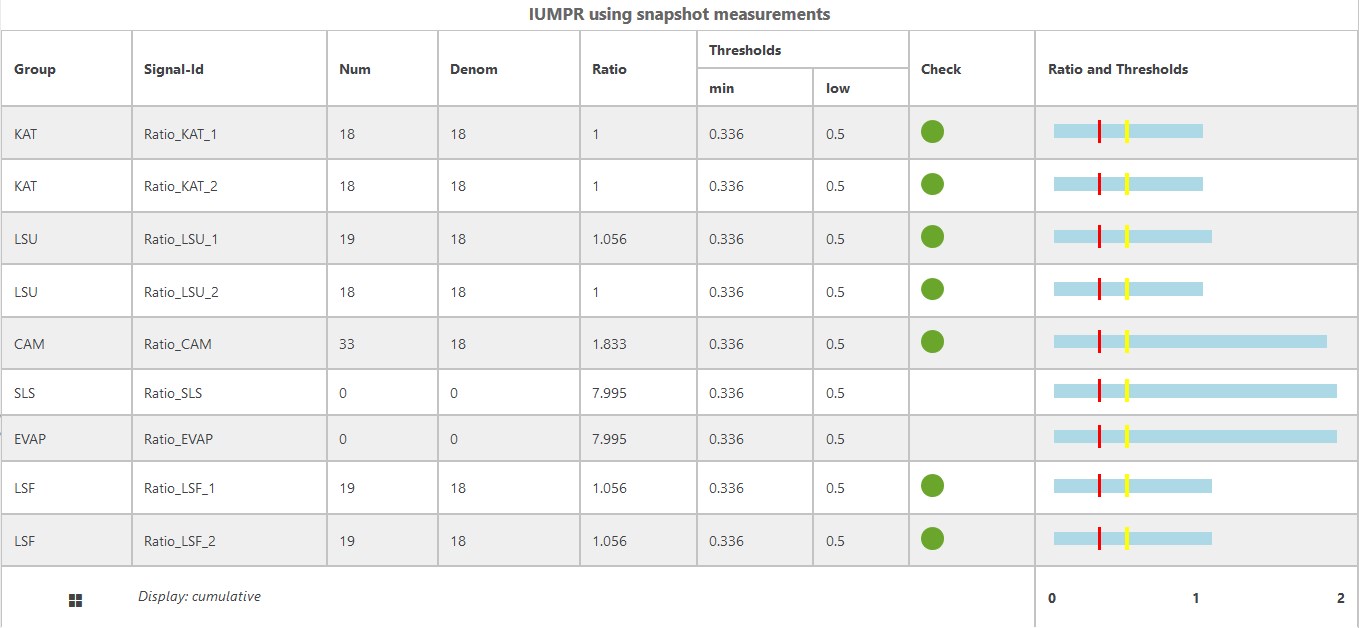The height and width of the screenshot is (628, 1359).
Task: Click green check indicator for Ratio_CAM
Action: [x=932, y=342]
